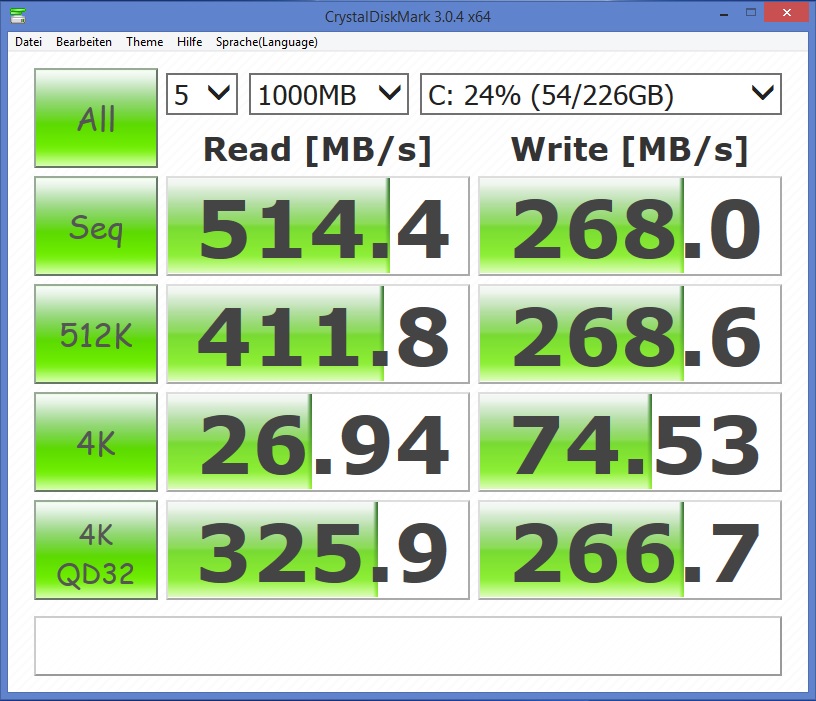Open the Sprache(Language) menu
Viewport: 816px width, 701px height.
pyautogui.click(x=266, y=42)
